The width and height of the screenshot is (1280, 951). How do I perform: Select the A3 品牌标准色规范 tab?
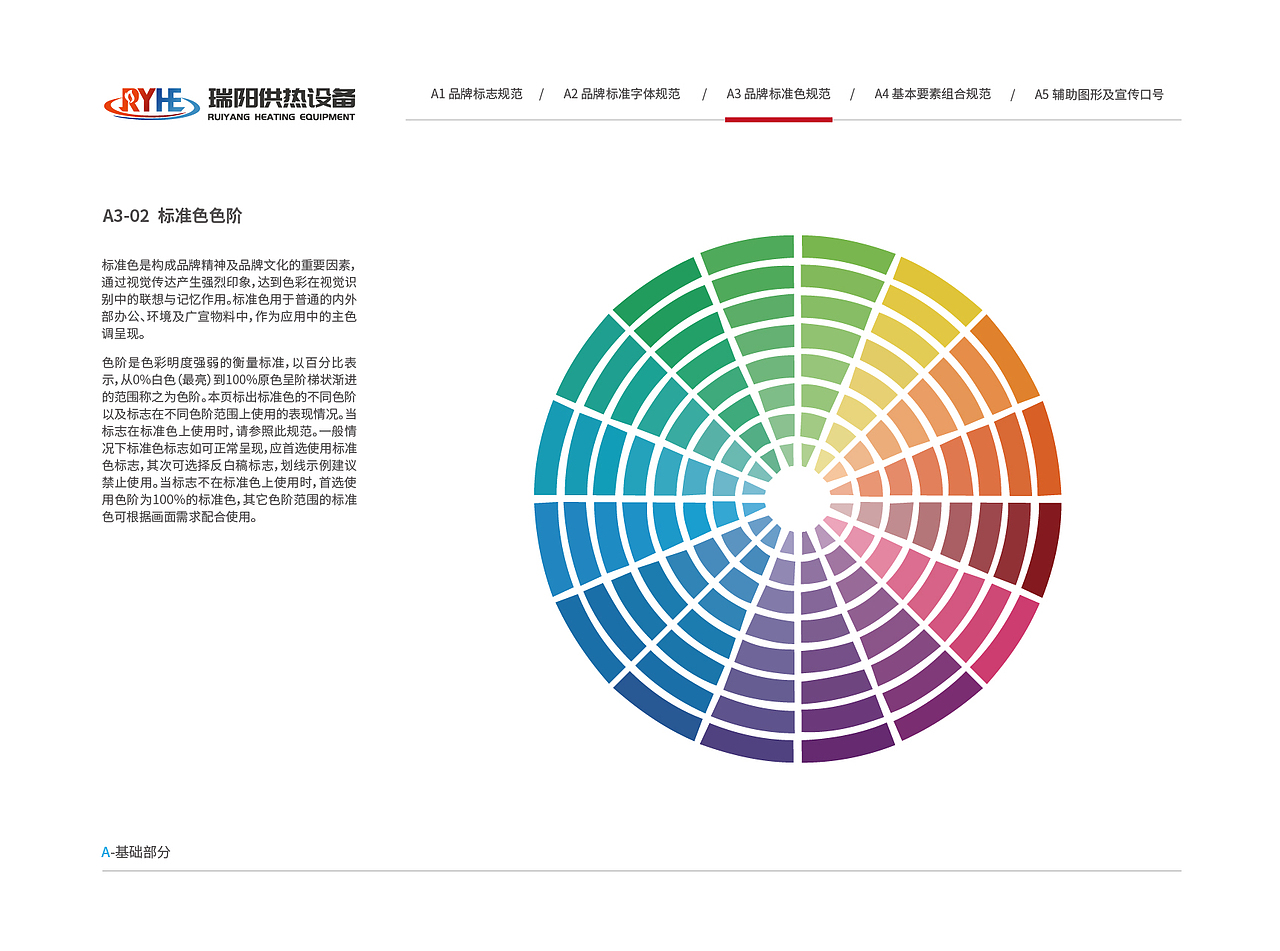[778, 93]
